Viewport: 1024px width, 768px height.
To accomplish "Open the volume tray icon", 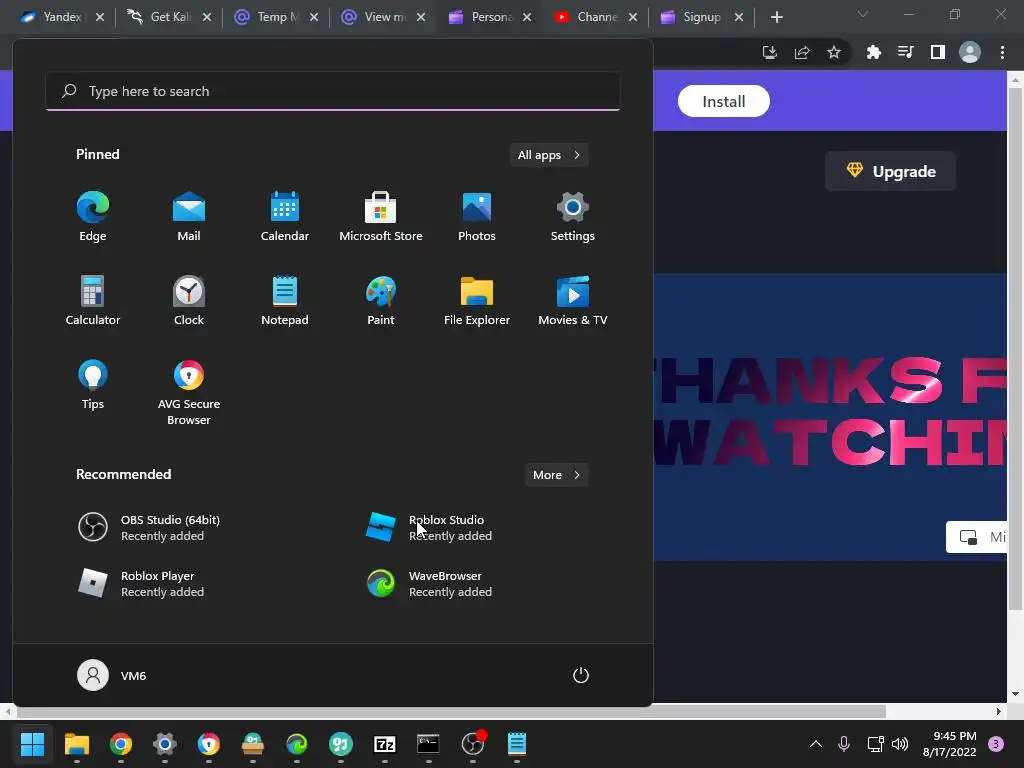I will (900, 744).
